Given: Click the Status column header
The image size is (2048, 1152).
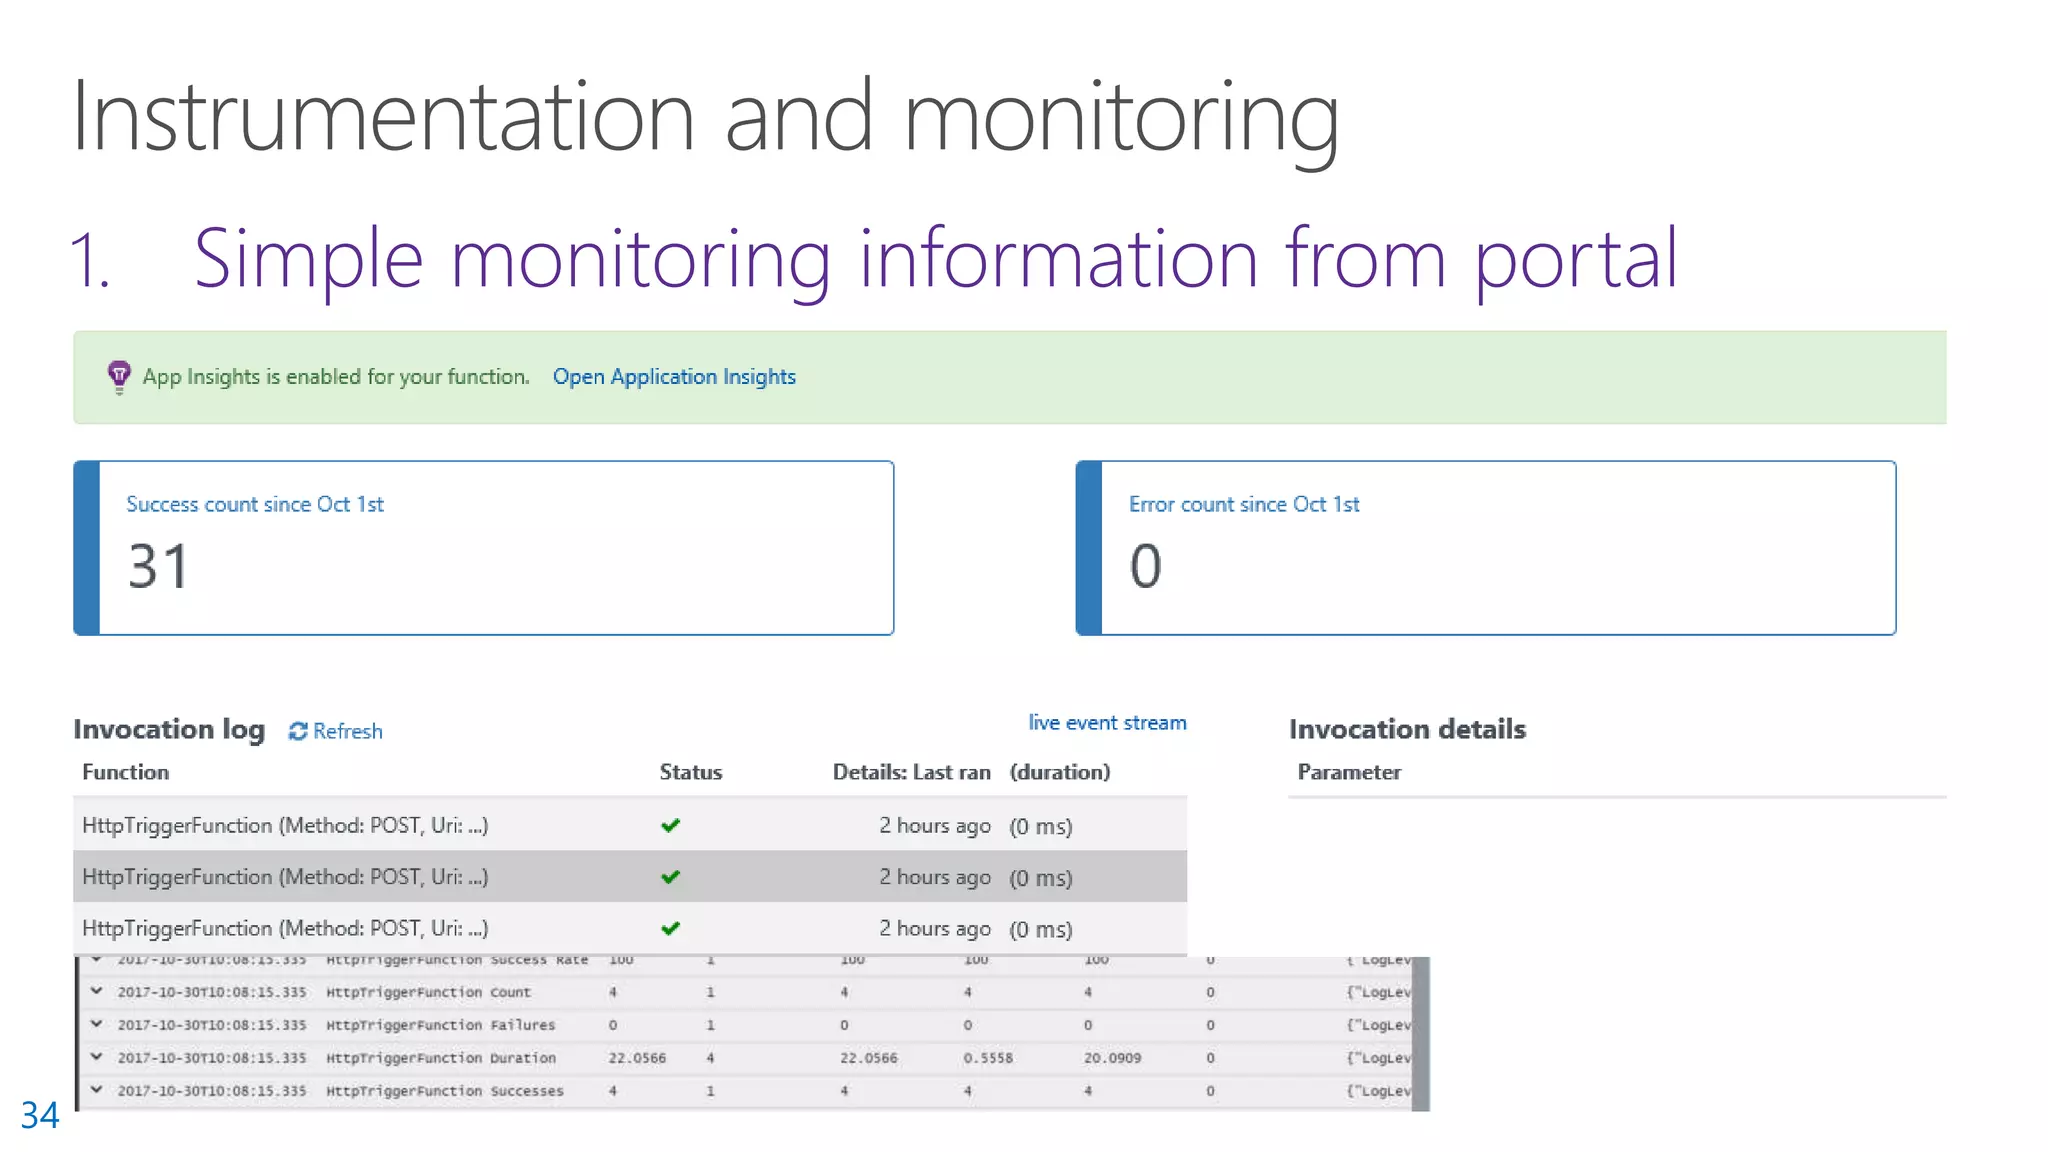Looking at the screenshot, I should coord(690,772).
